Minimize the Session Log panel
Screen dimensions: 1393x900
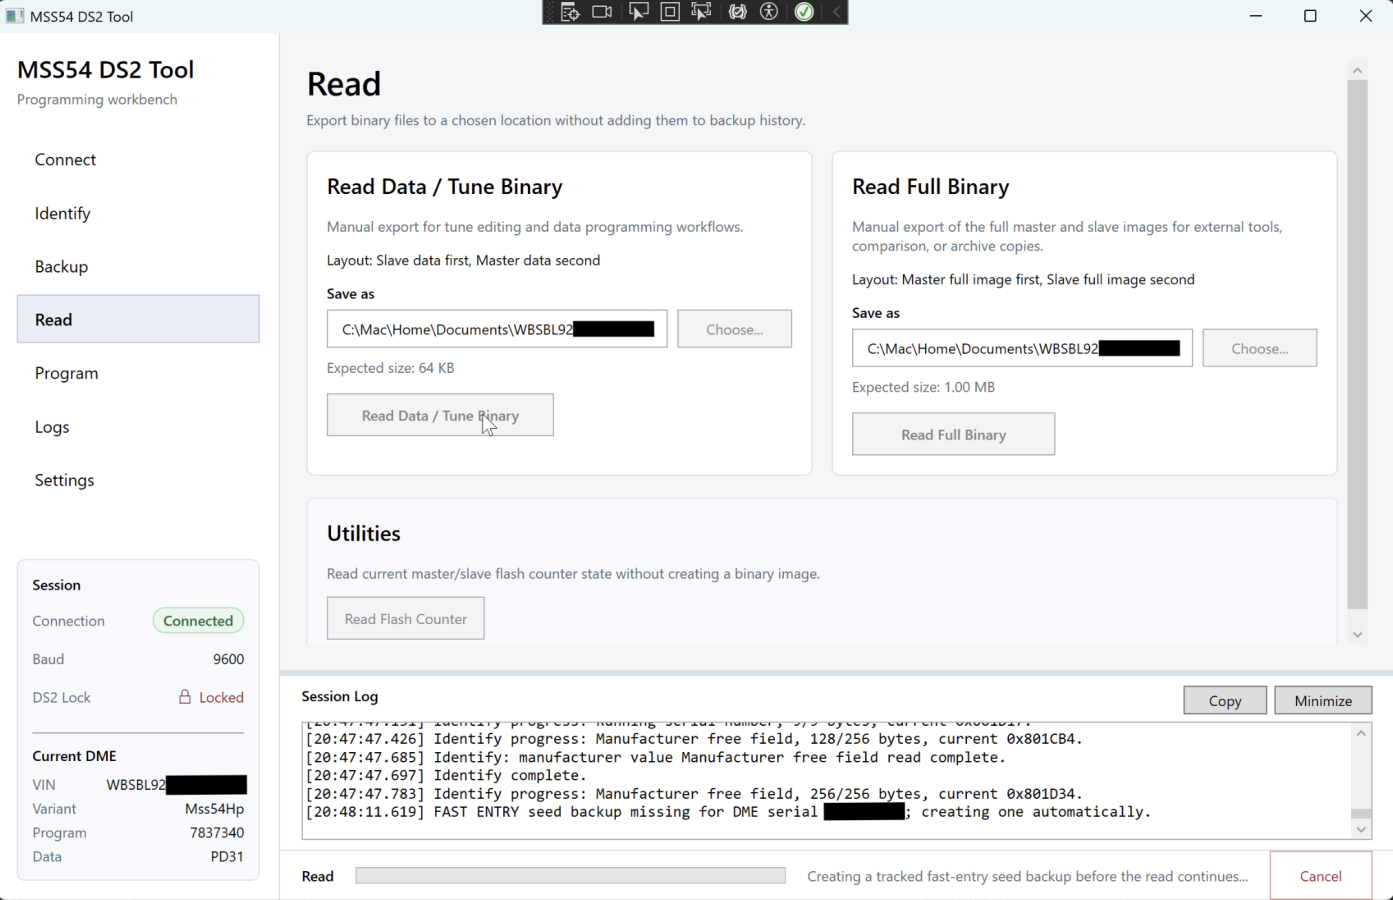point(1322,701)
